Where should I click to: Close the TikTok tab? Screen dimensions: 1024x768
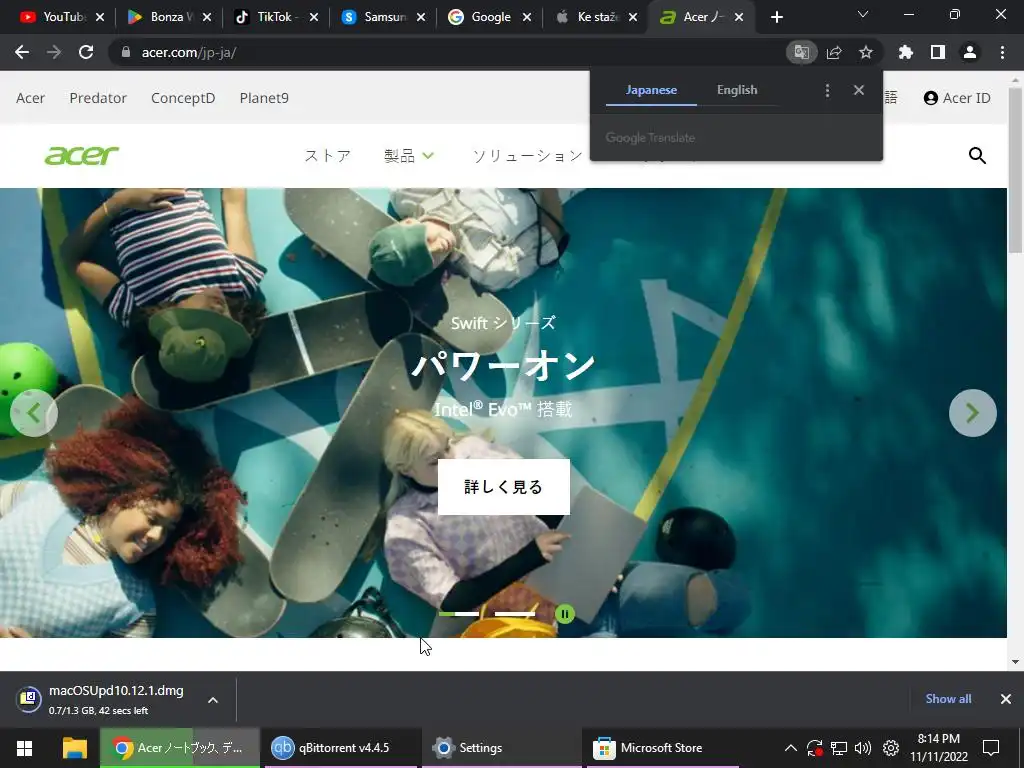[314, 17]
